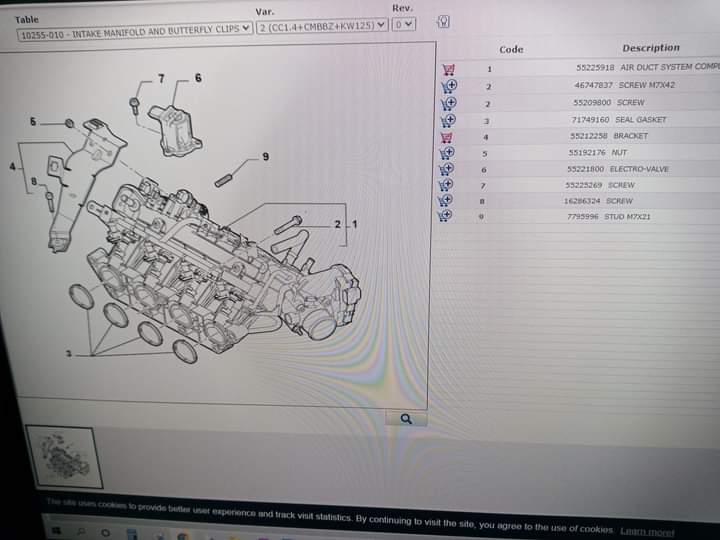
Task: Select the intake manifold diagram thumbnail
Action: (64, 458)
